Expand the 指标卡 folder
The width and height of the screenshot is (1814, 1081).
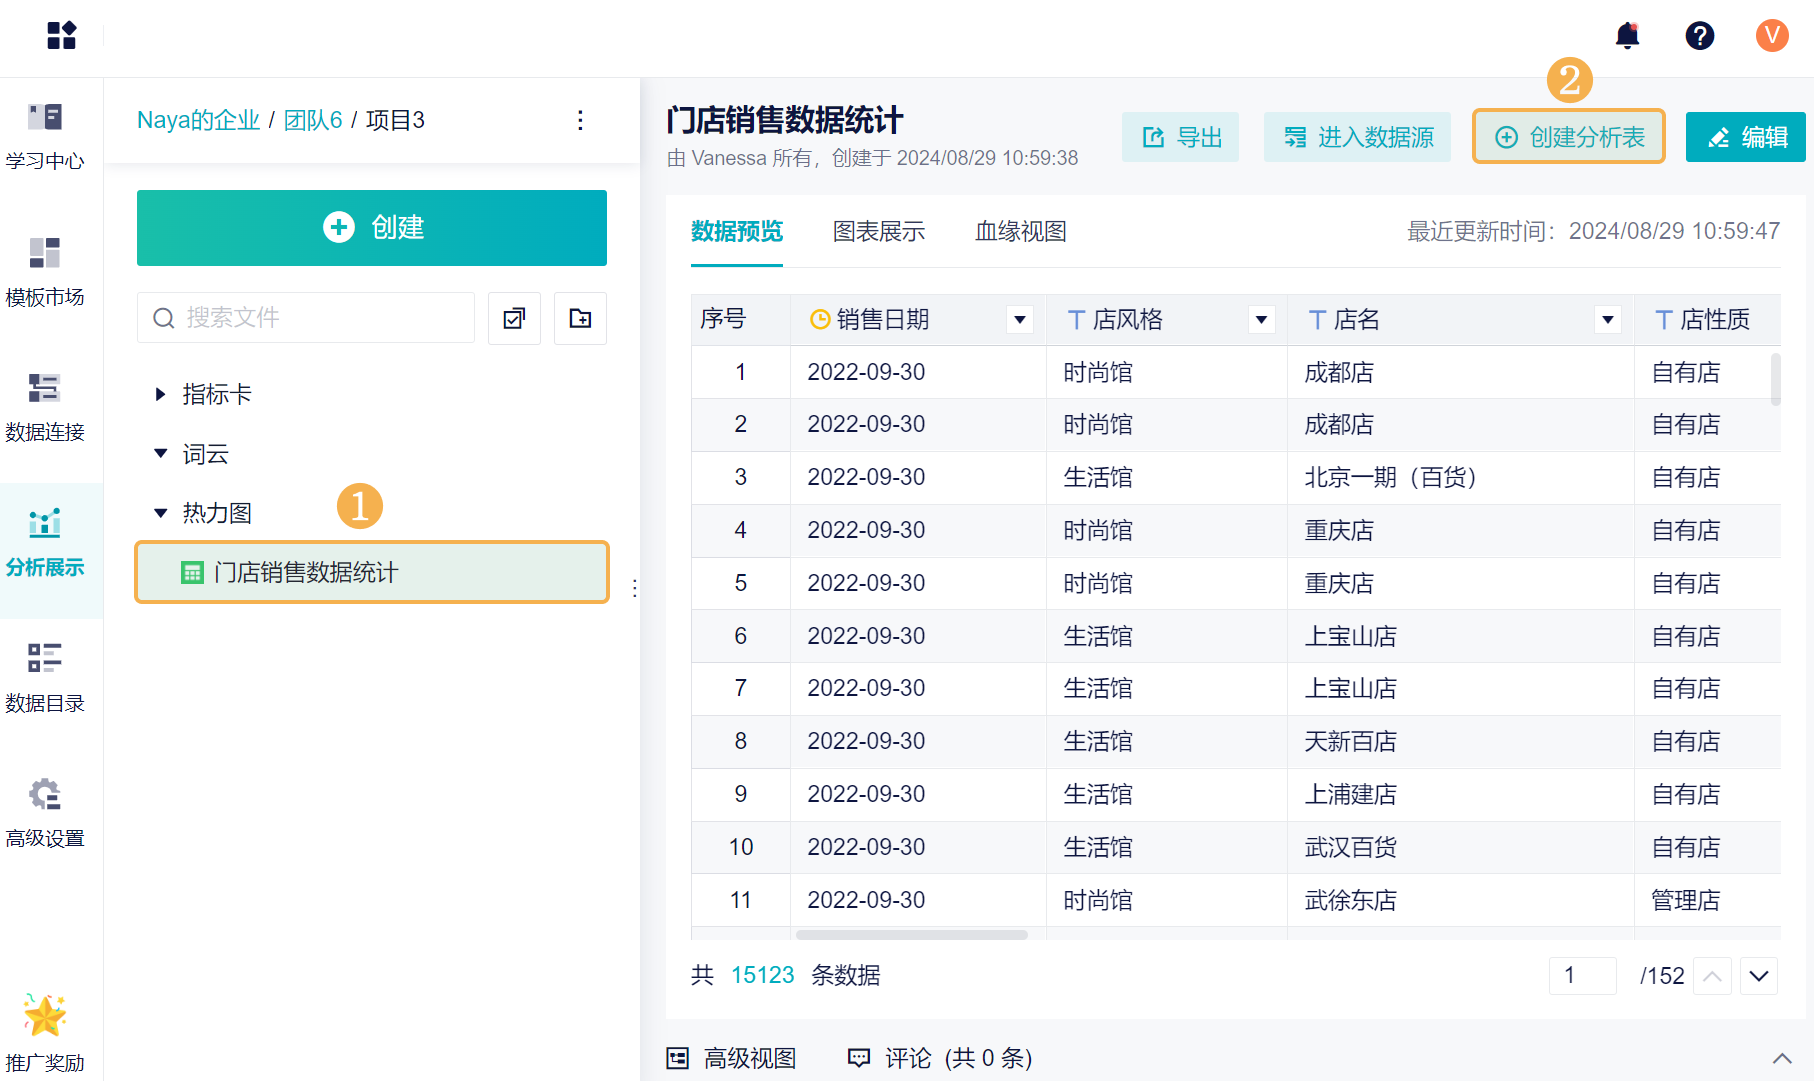point(160,394)
